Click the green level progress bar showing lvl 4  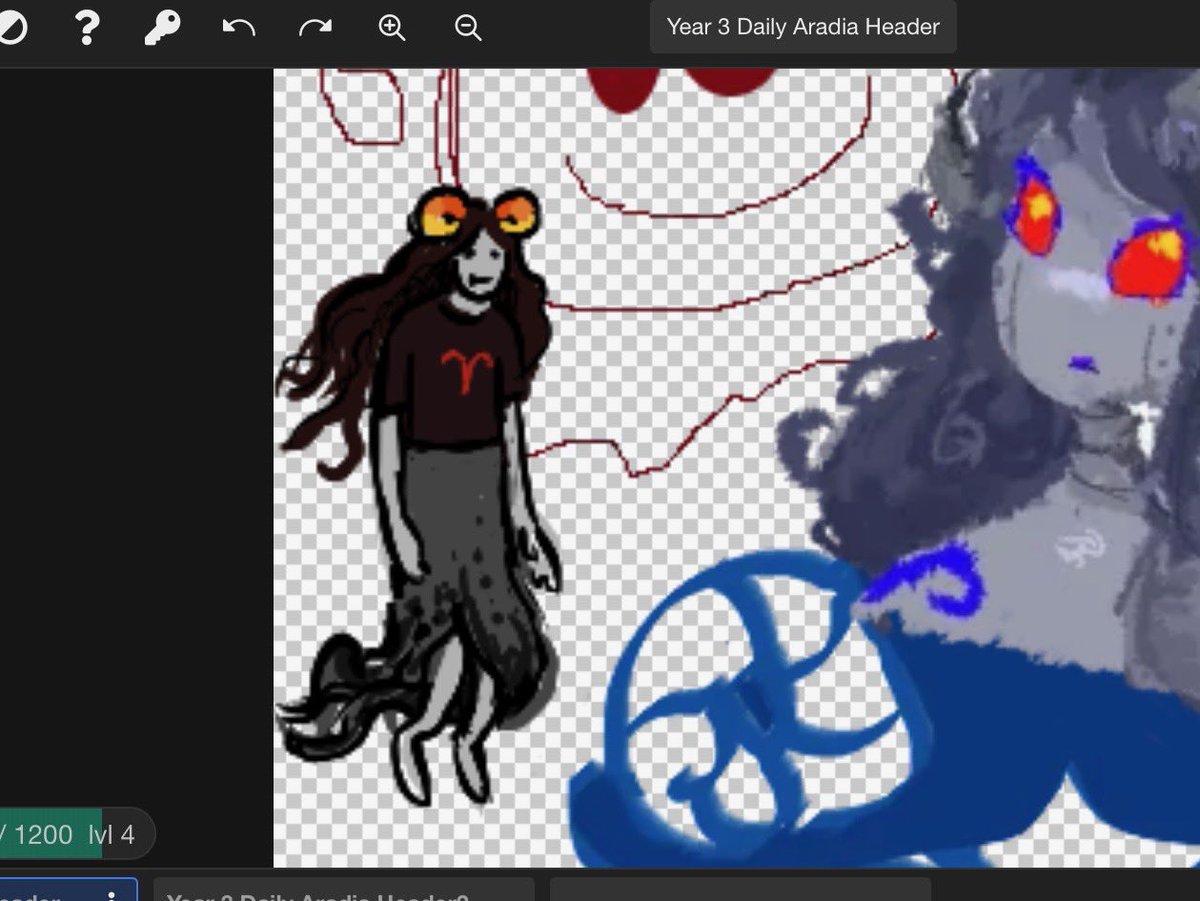[77, 834]
